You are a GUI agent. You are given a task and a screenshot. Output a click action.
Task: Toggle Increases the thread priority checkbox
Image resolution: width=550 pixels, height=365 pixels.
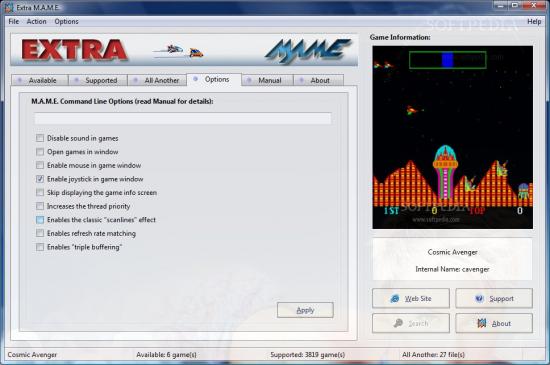pyautogui.click(x=40, y=206)
